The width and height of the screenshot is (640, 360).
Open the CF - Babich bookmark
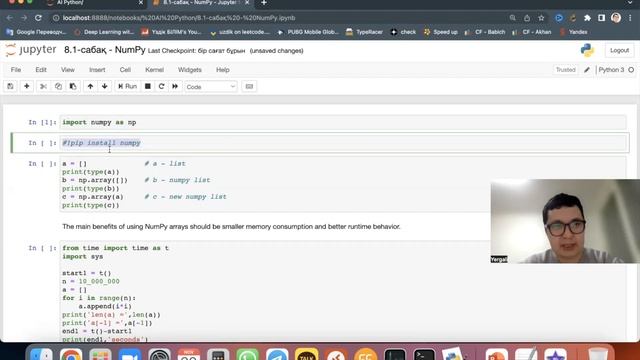click(x=485, y=32)
